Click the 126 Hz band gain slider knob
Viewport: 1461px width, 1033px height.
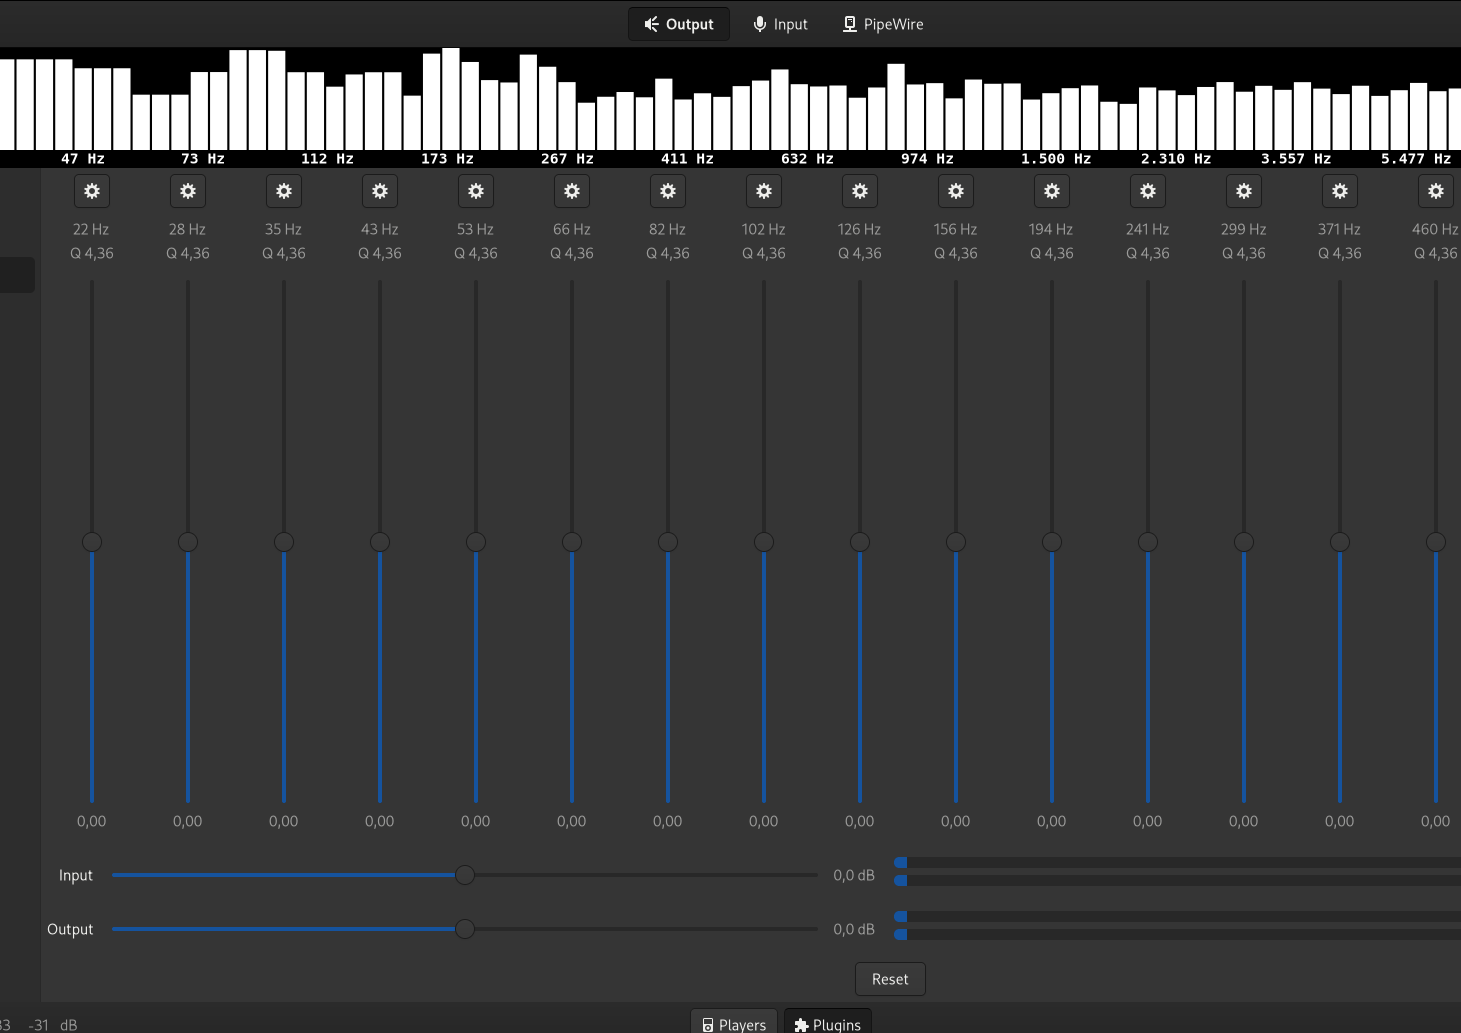click(x=860, y=542)
